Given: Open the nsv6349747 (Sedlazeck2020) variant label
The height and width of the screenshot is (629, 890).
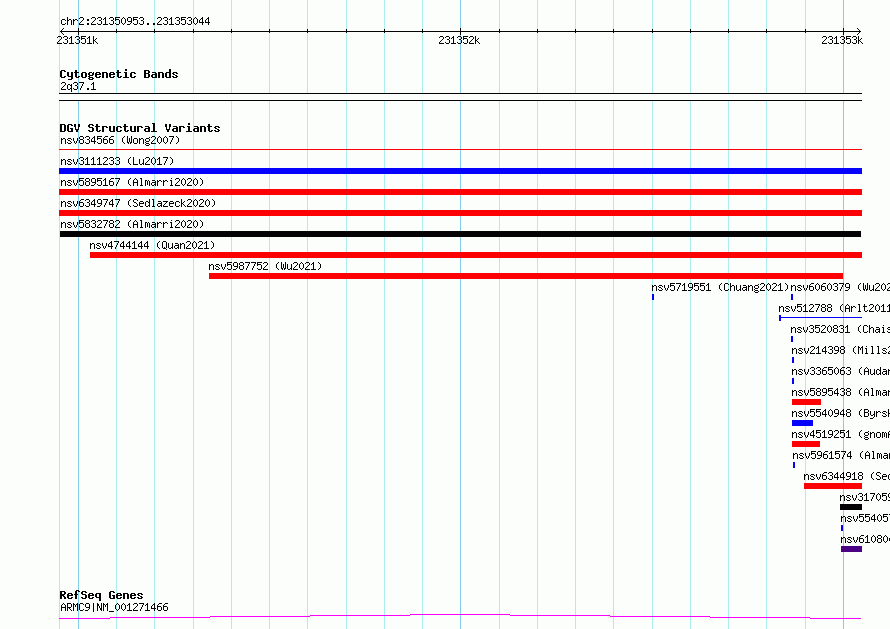Looking at the screenshot, I should click(138, 203).
